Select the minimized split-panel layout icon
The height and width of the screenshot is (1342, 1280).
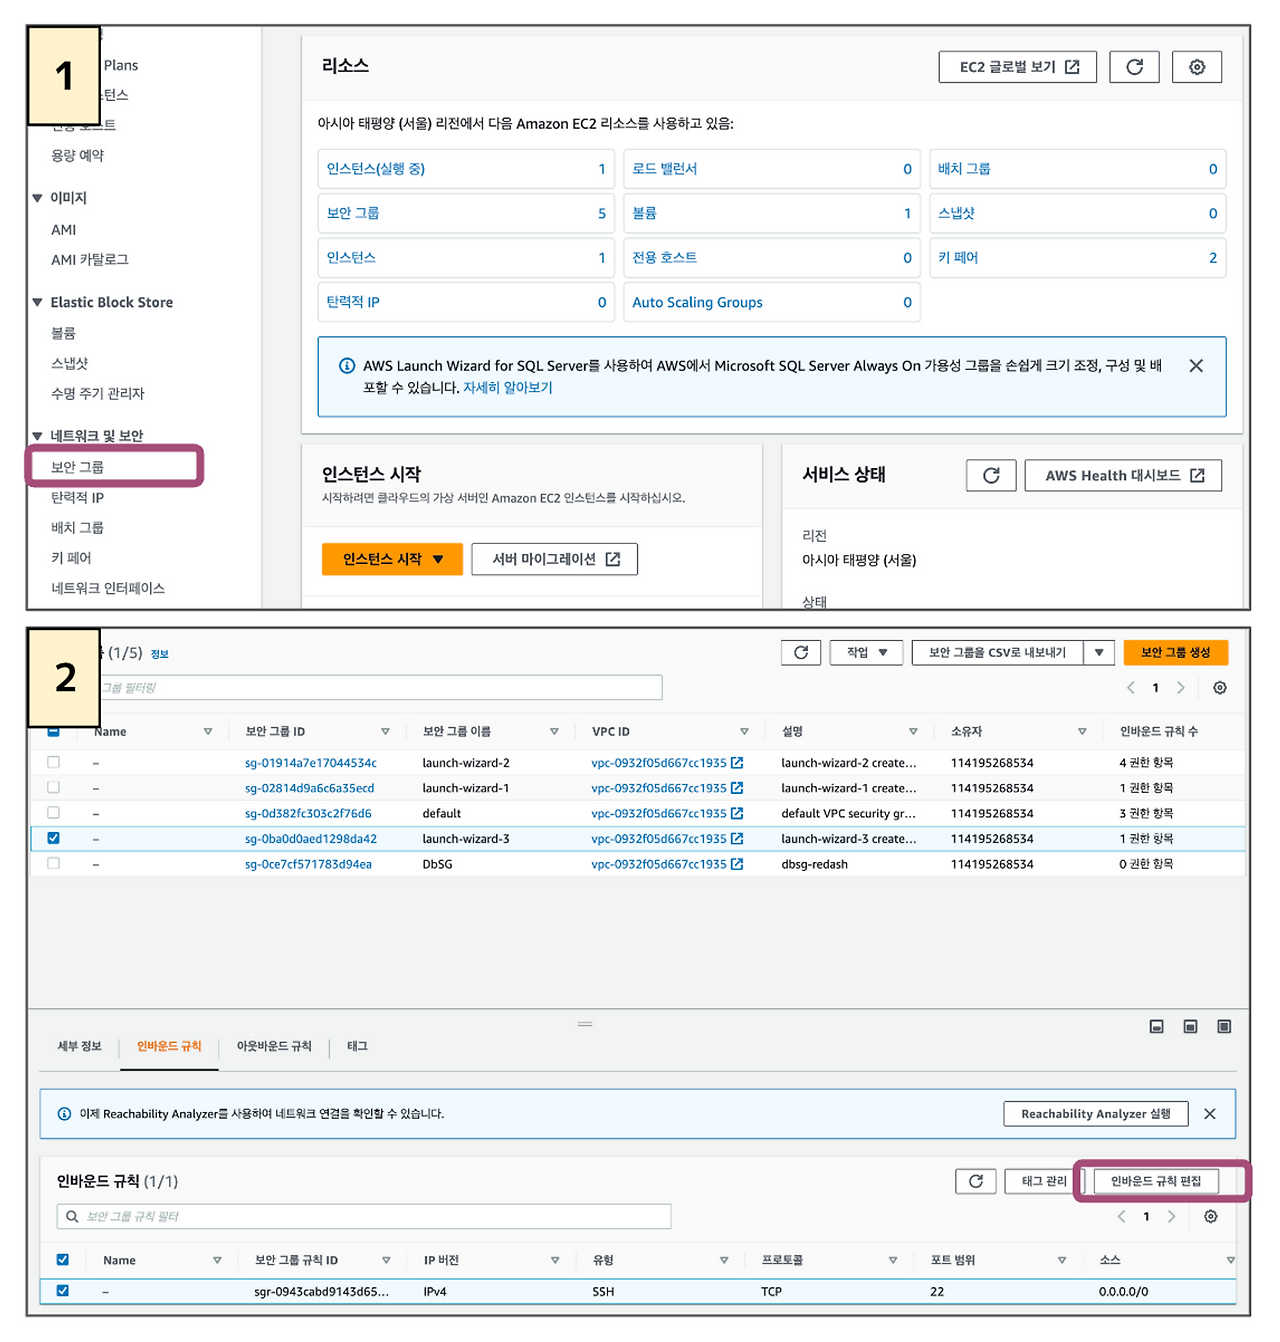click(1157, 1027)
